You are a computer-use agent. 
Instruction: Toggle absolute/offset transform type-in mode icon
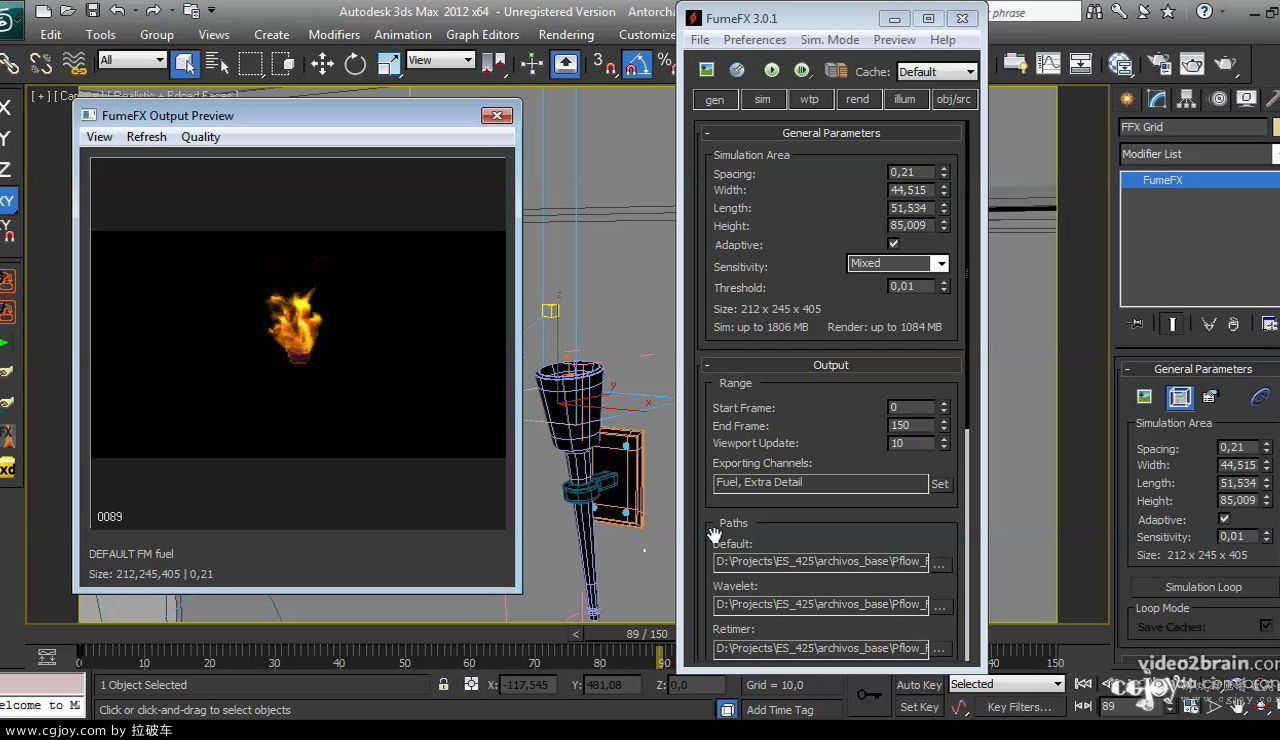(x=471, y=685)
